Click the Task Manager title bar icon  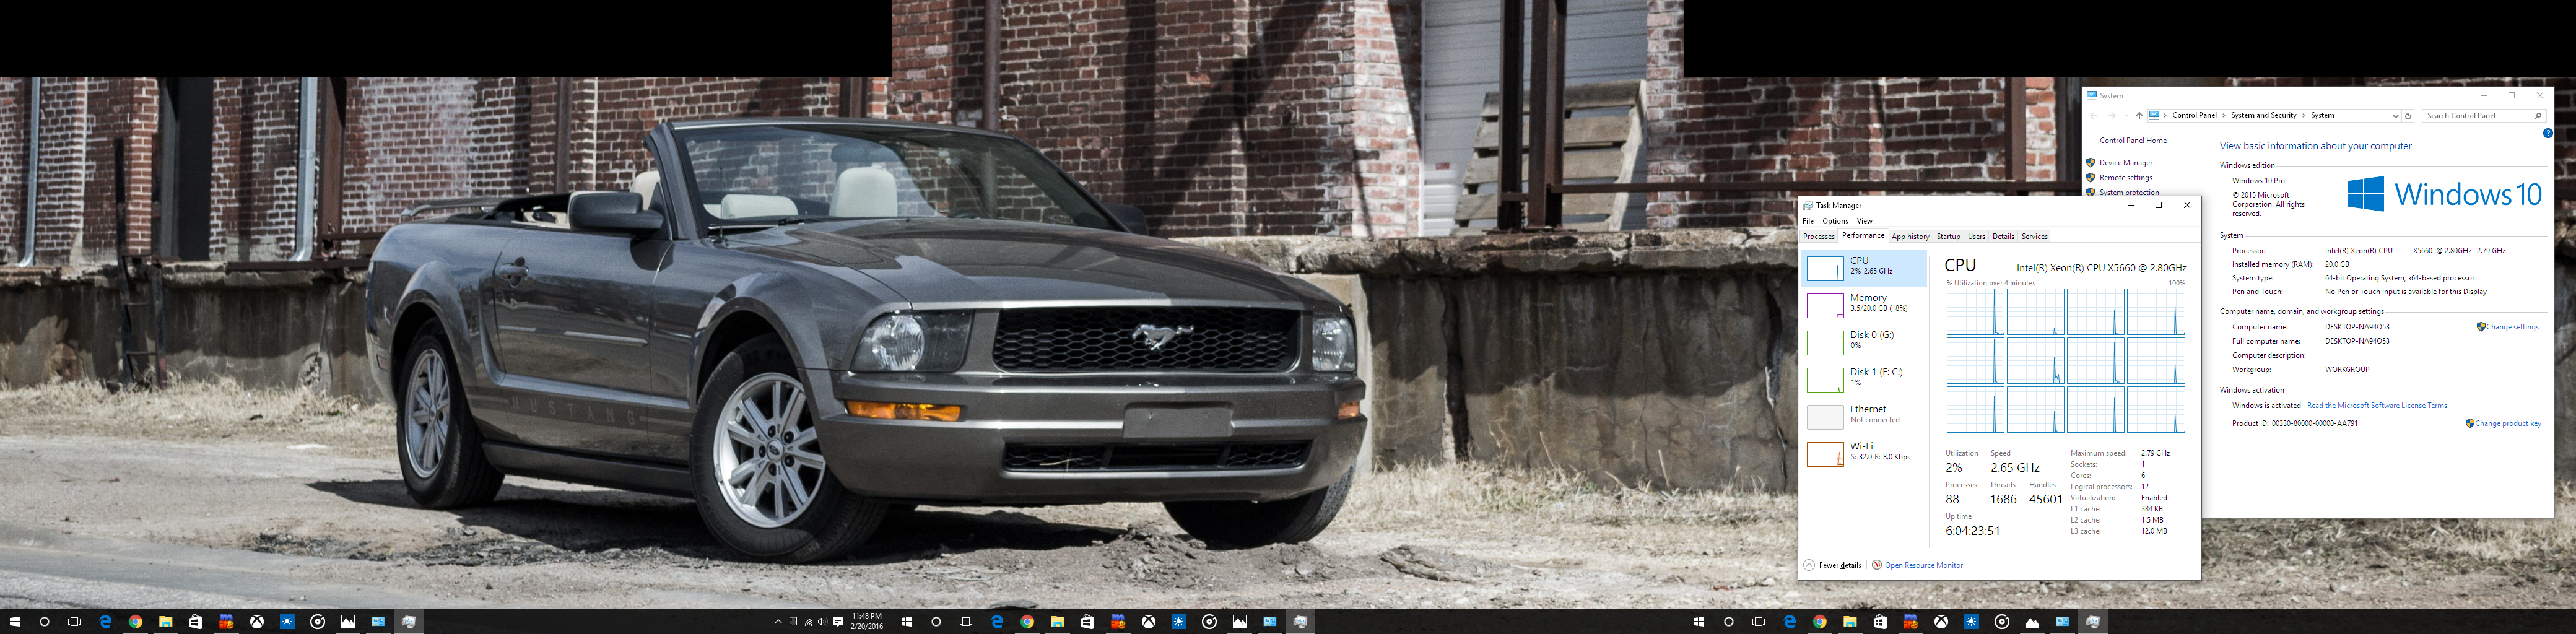click(x=1808, y=205)
